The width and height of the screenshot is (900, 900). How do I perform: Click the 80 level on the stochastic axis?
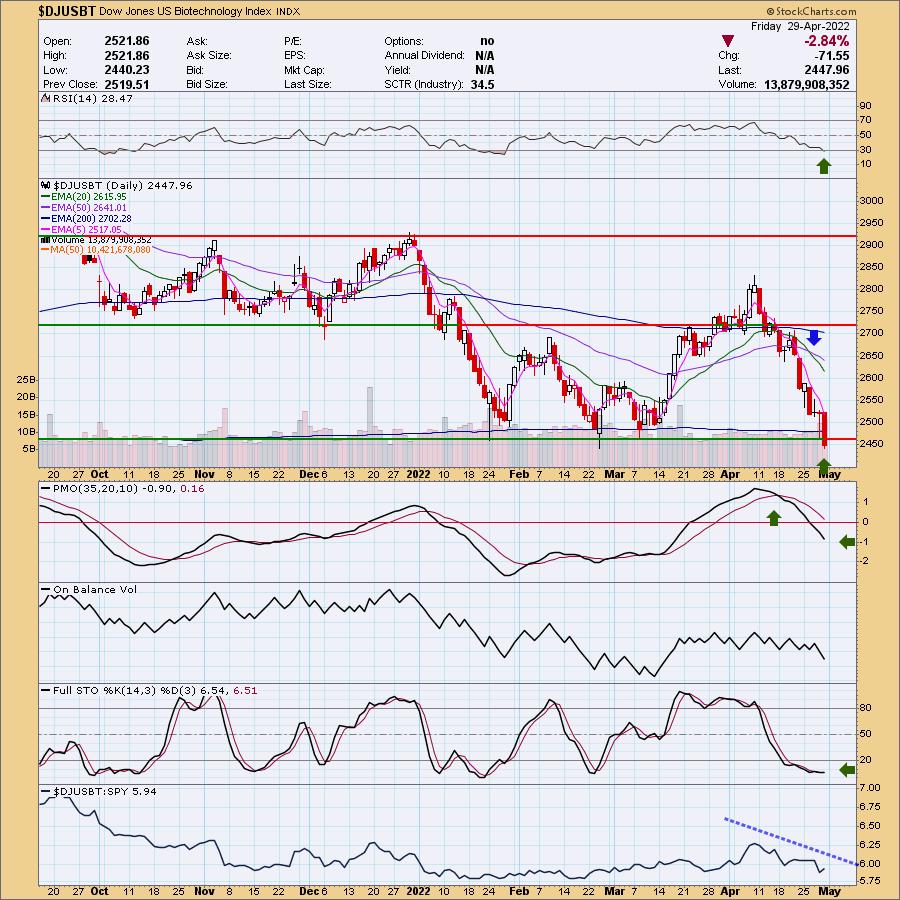[x=865, y=708]
